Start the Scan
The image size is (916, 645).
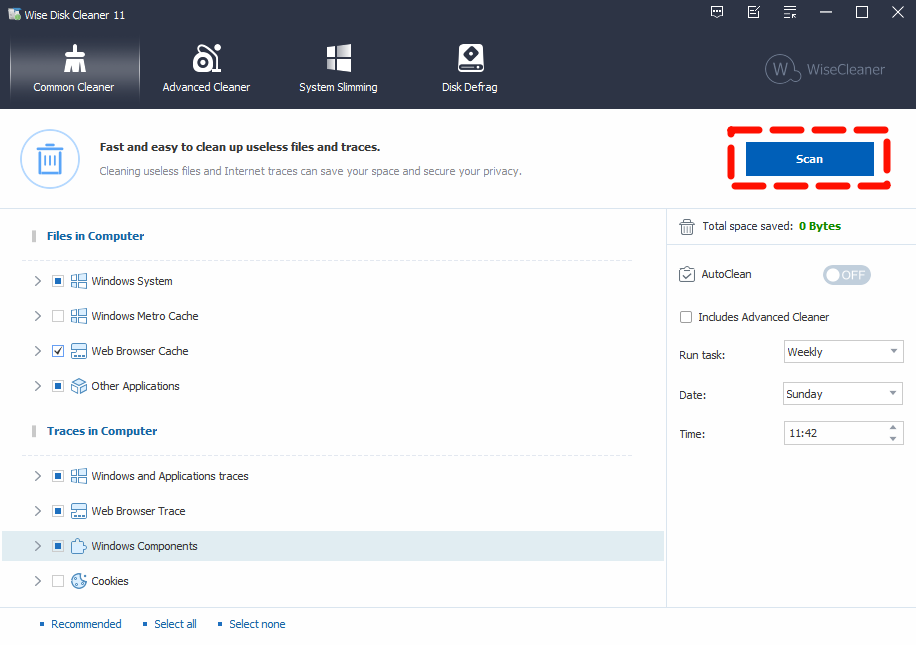pos(810,159)
